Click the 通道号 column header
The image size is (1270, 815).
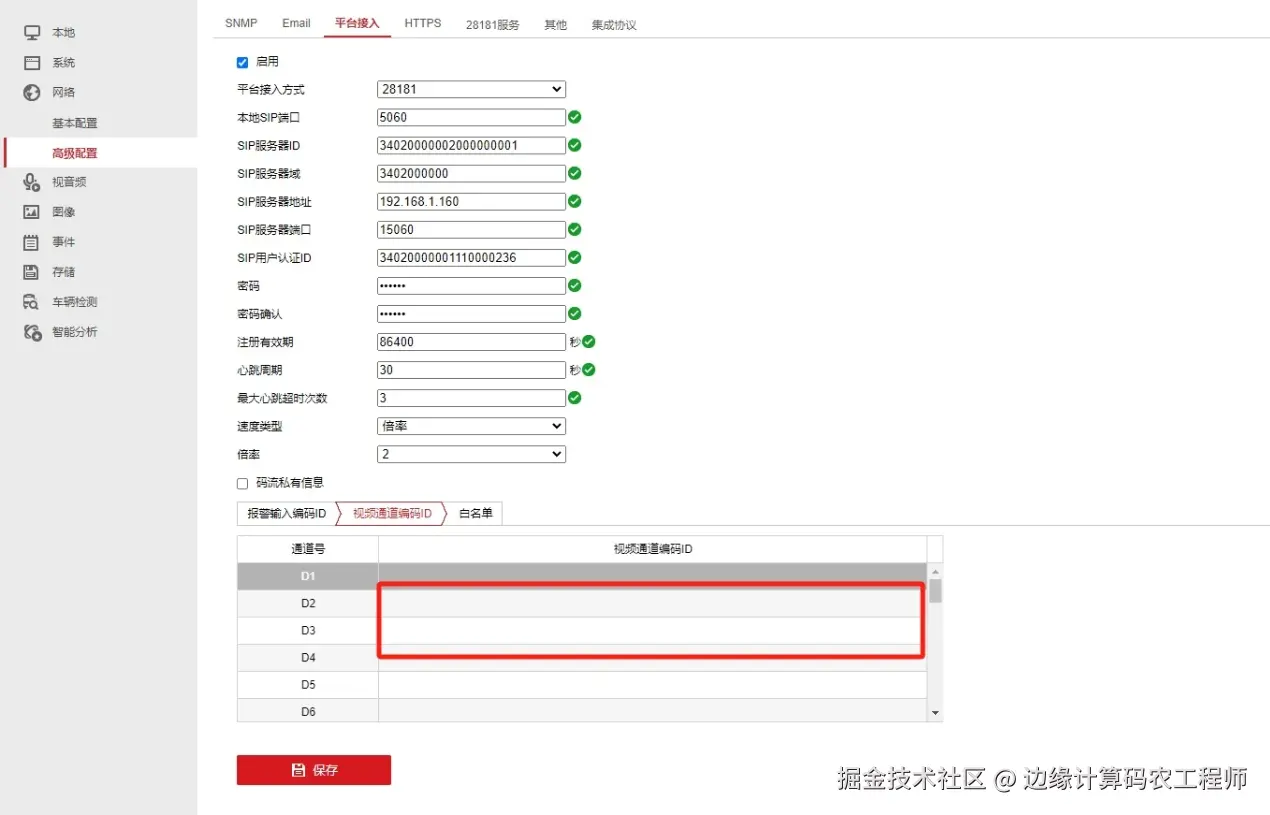point(308,549)
